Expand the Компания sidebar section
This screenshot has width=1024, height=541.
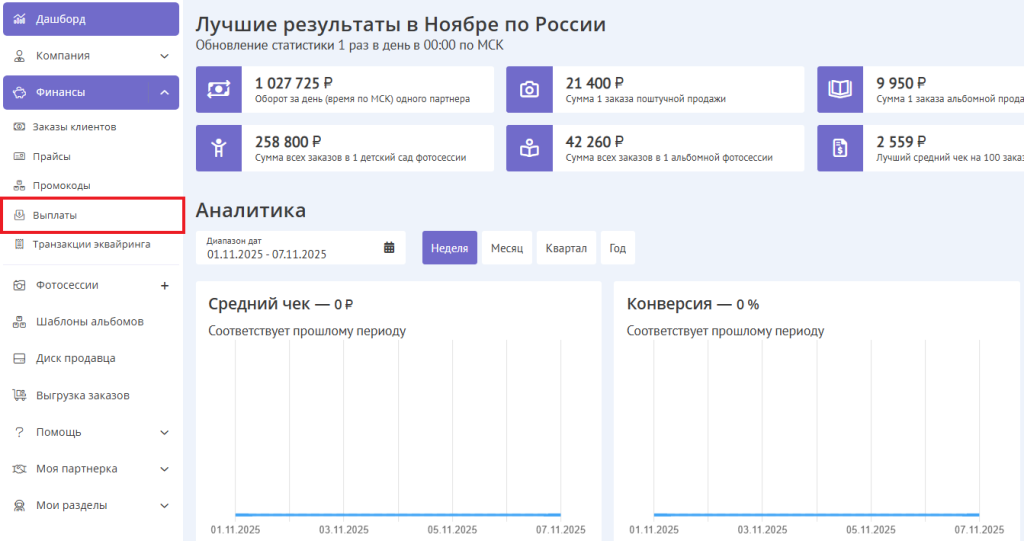[x=164, y=56]
